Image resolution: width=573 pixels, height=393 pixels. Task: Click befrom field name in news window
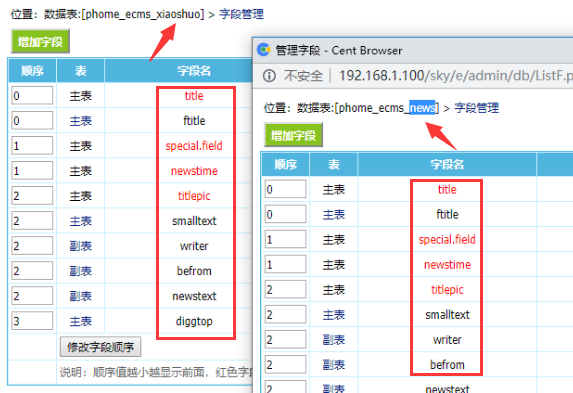tap(447, 364)
